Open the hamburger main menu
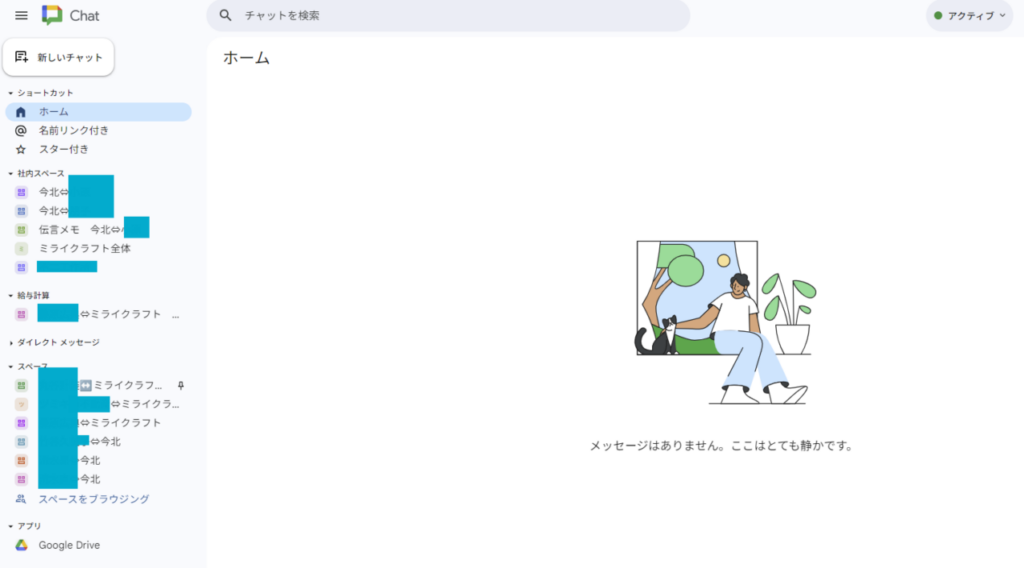Image resolution: width=1024 pixels, height=568 pixels. point(21,16)
